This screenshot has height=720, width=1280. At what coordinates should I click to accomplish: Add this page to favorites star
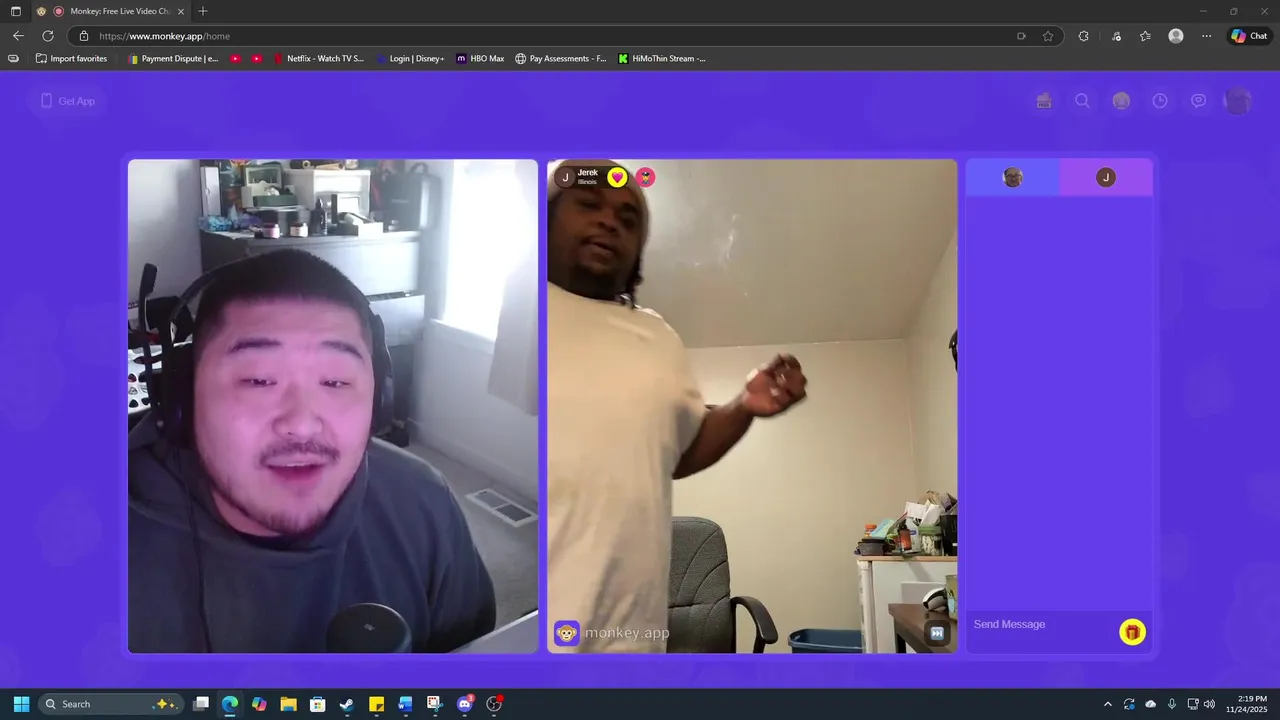click(x=1048, y=36)
